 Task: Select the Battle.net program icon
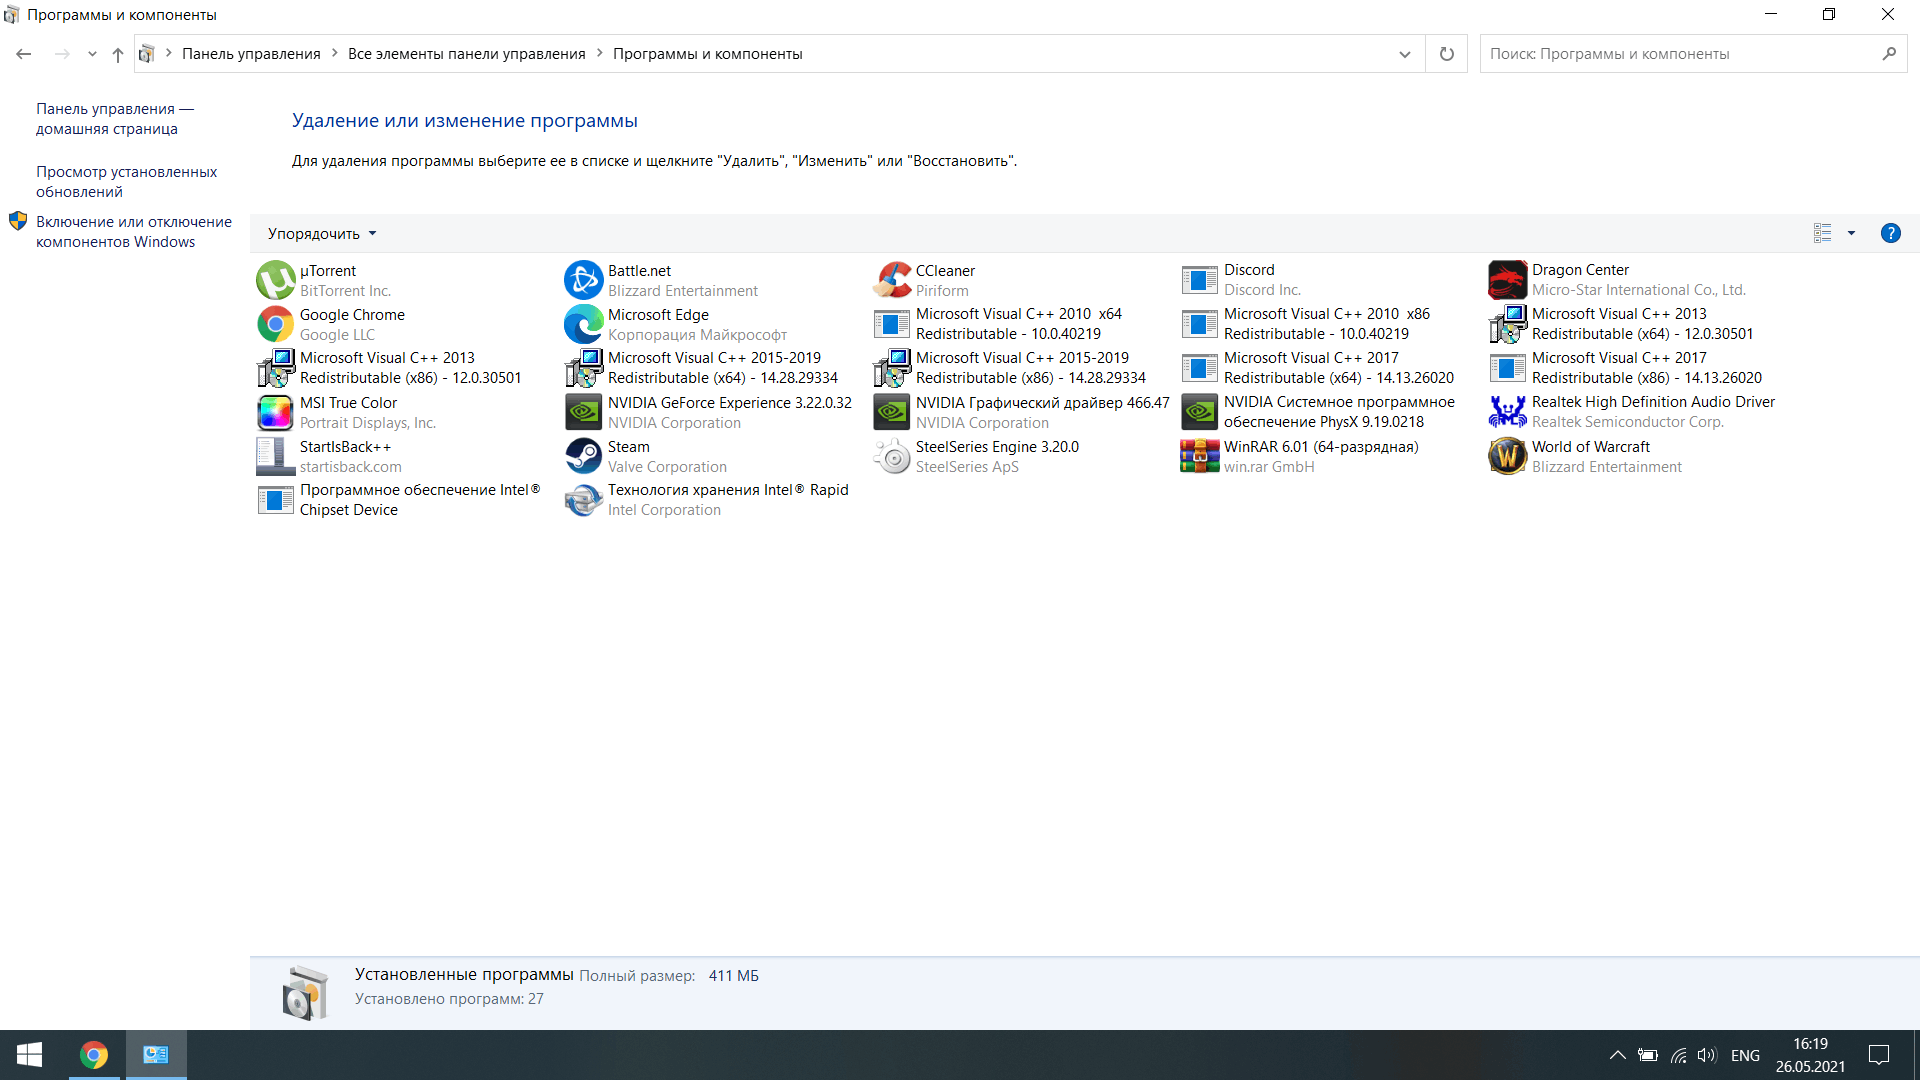(583, 280)
